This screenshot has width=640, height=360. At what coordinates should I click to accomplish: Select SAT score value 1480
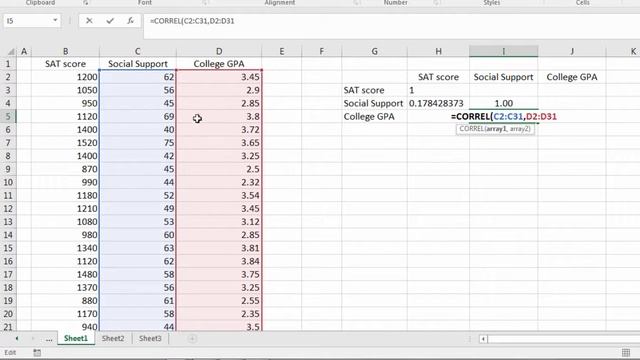tap(65, 274)
